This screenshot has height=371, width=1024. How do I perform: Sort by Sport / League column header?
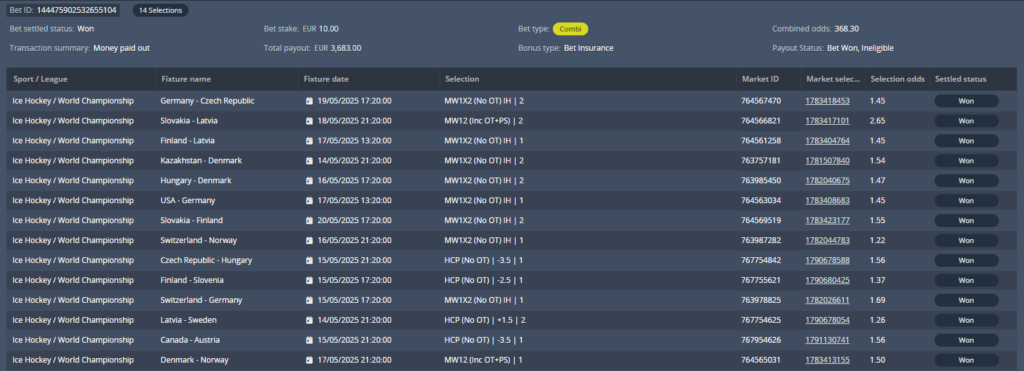40,79
